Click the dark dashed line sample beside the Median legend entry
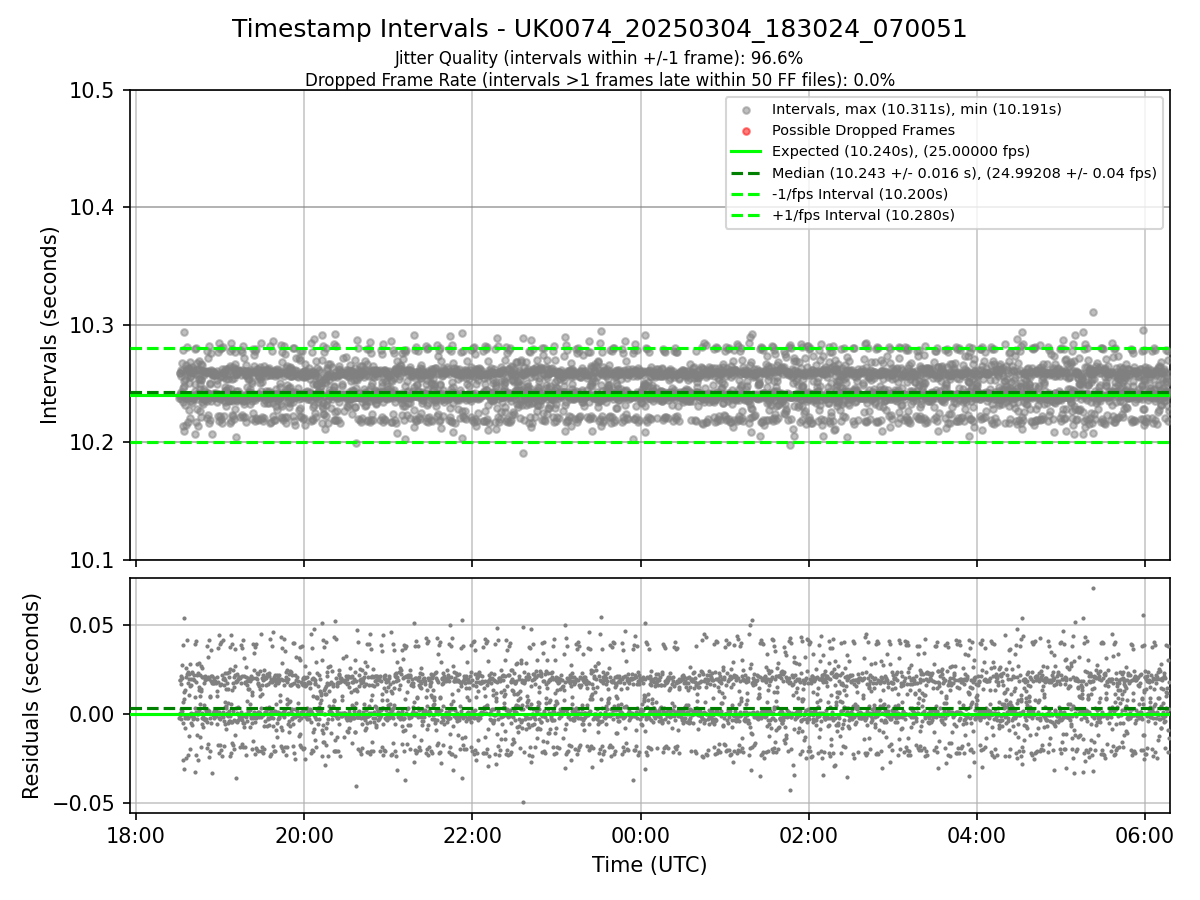This screenshot has height=900, width=1200. 746,173
